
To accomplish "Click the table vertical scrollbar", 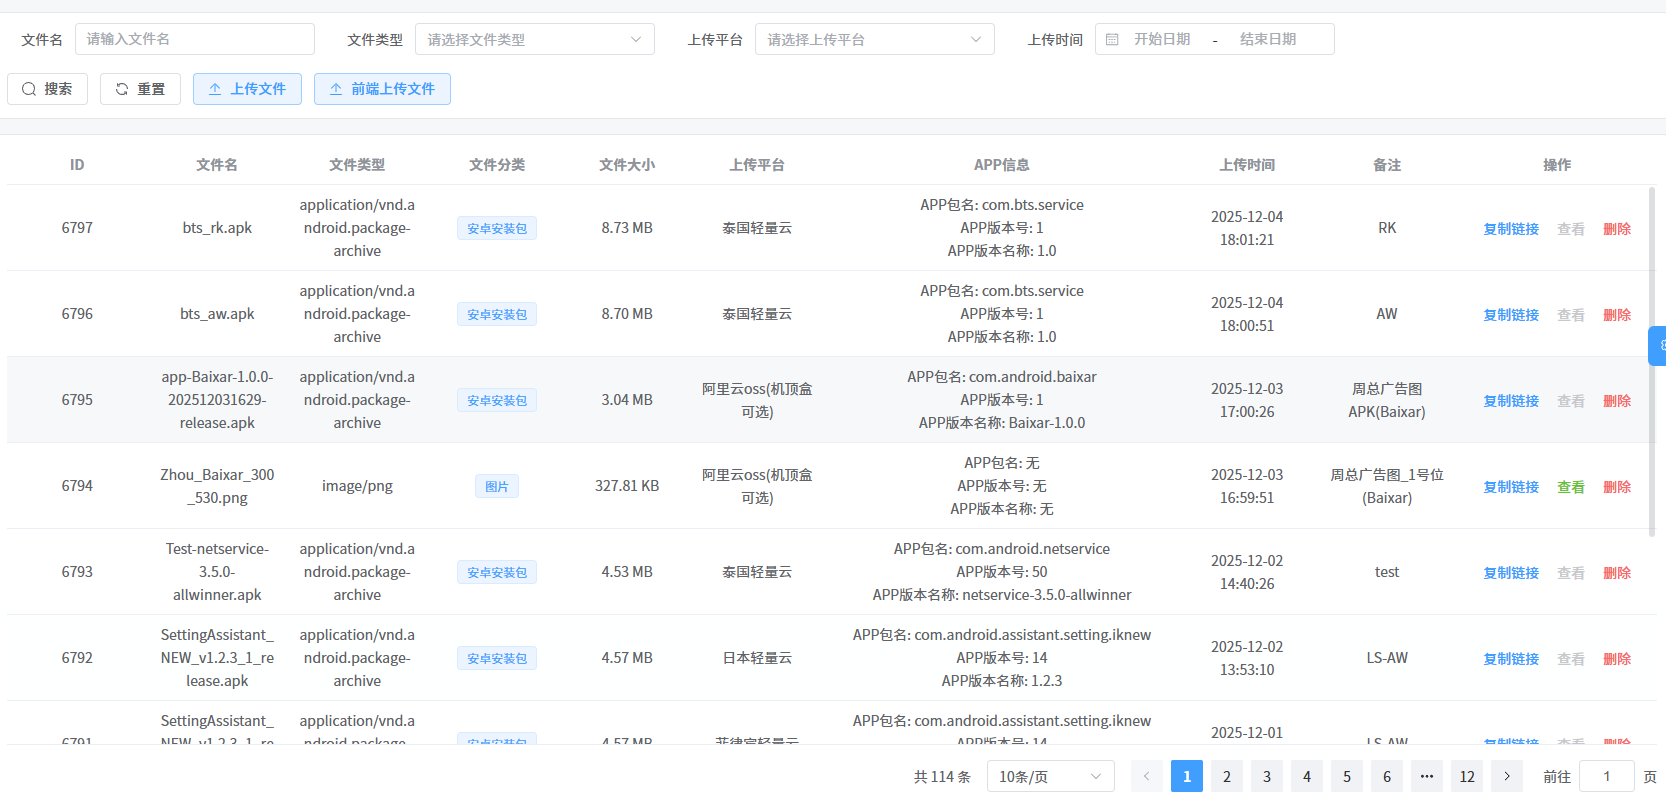I will 1651,360.
